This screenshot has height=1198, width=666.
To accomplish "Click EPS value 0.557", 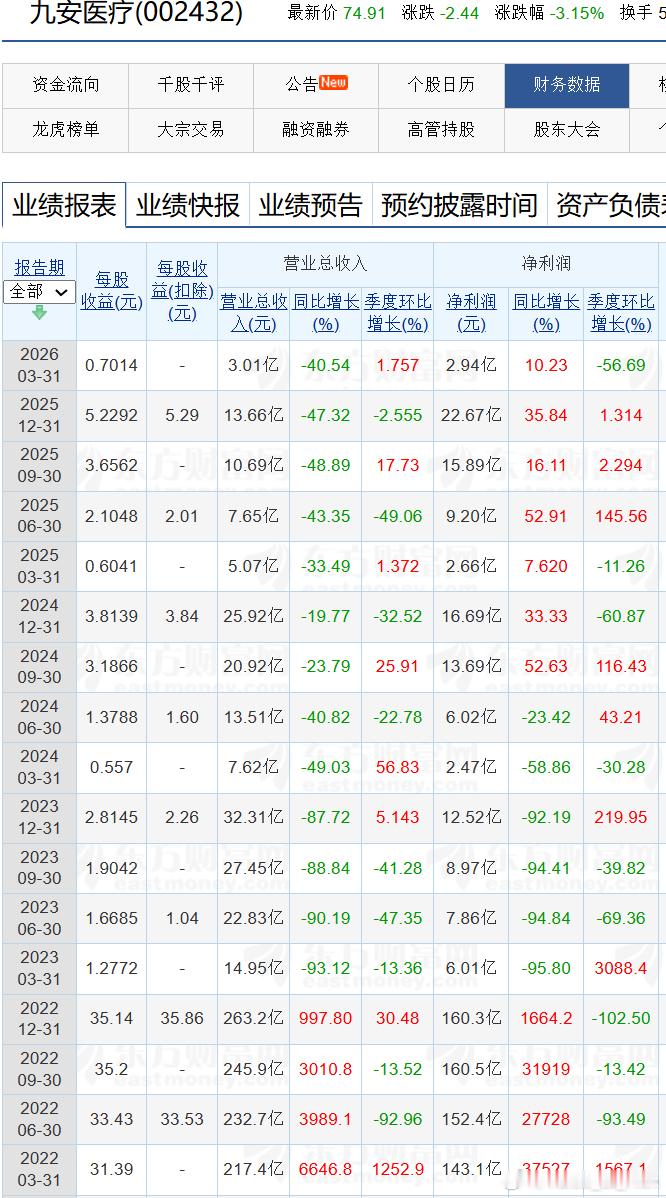I will point(112,767).
